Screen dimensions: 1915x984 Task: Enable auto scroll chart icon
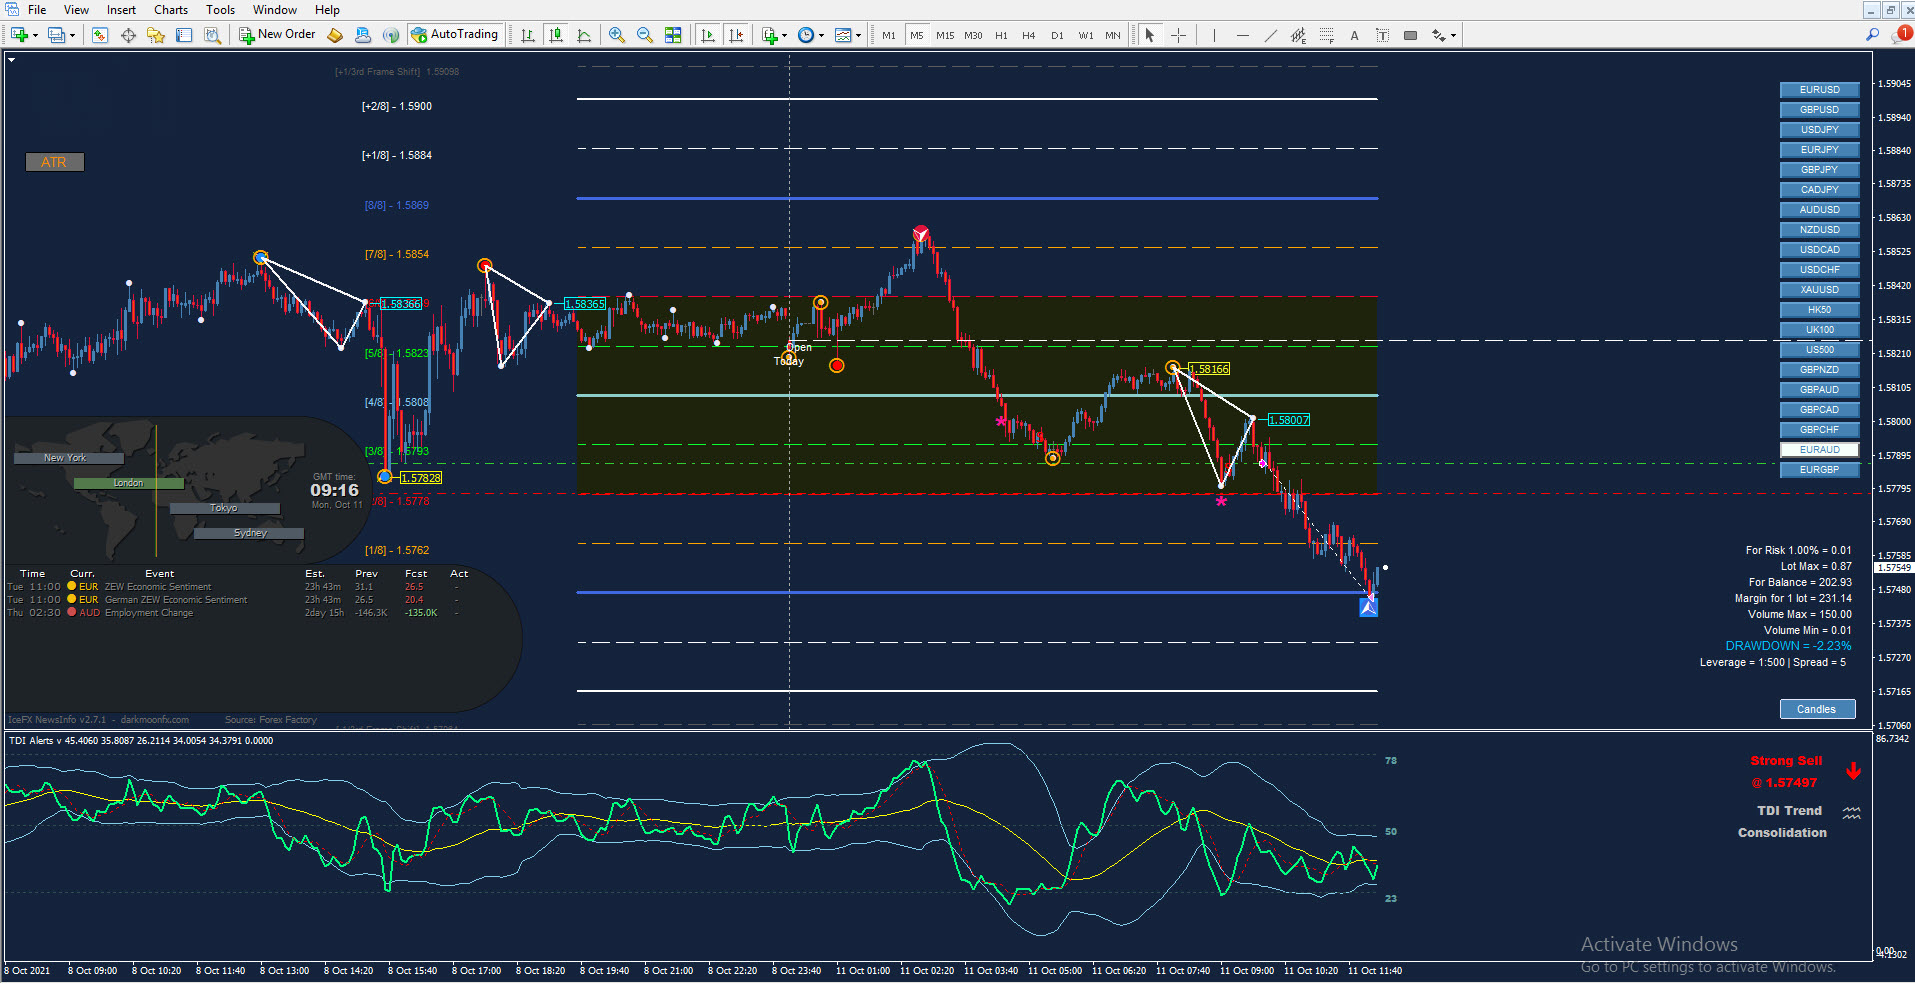click(708, 35)
